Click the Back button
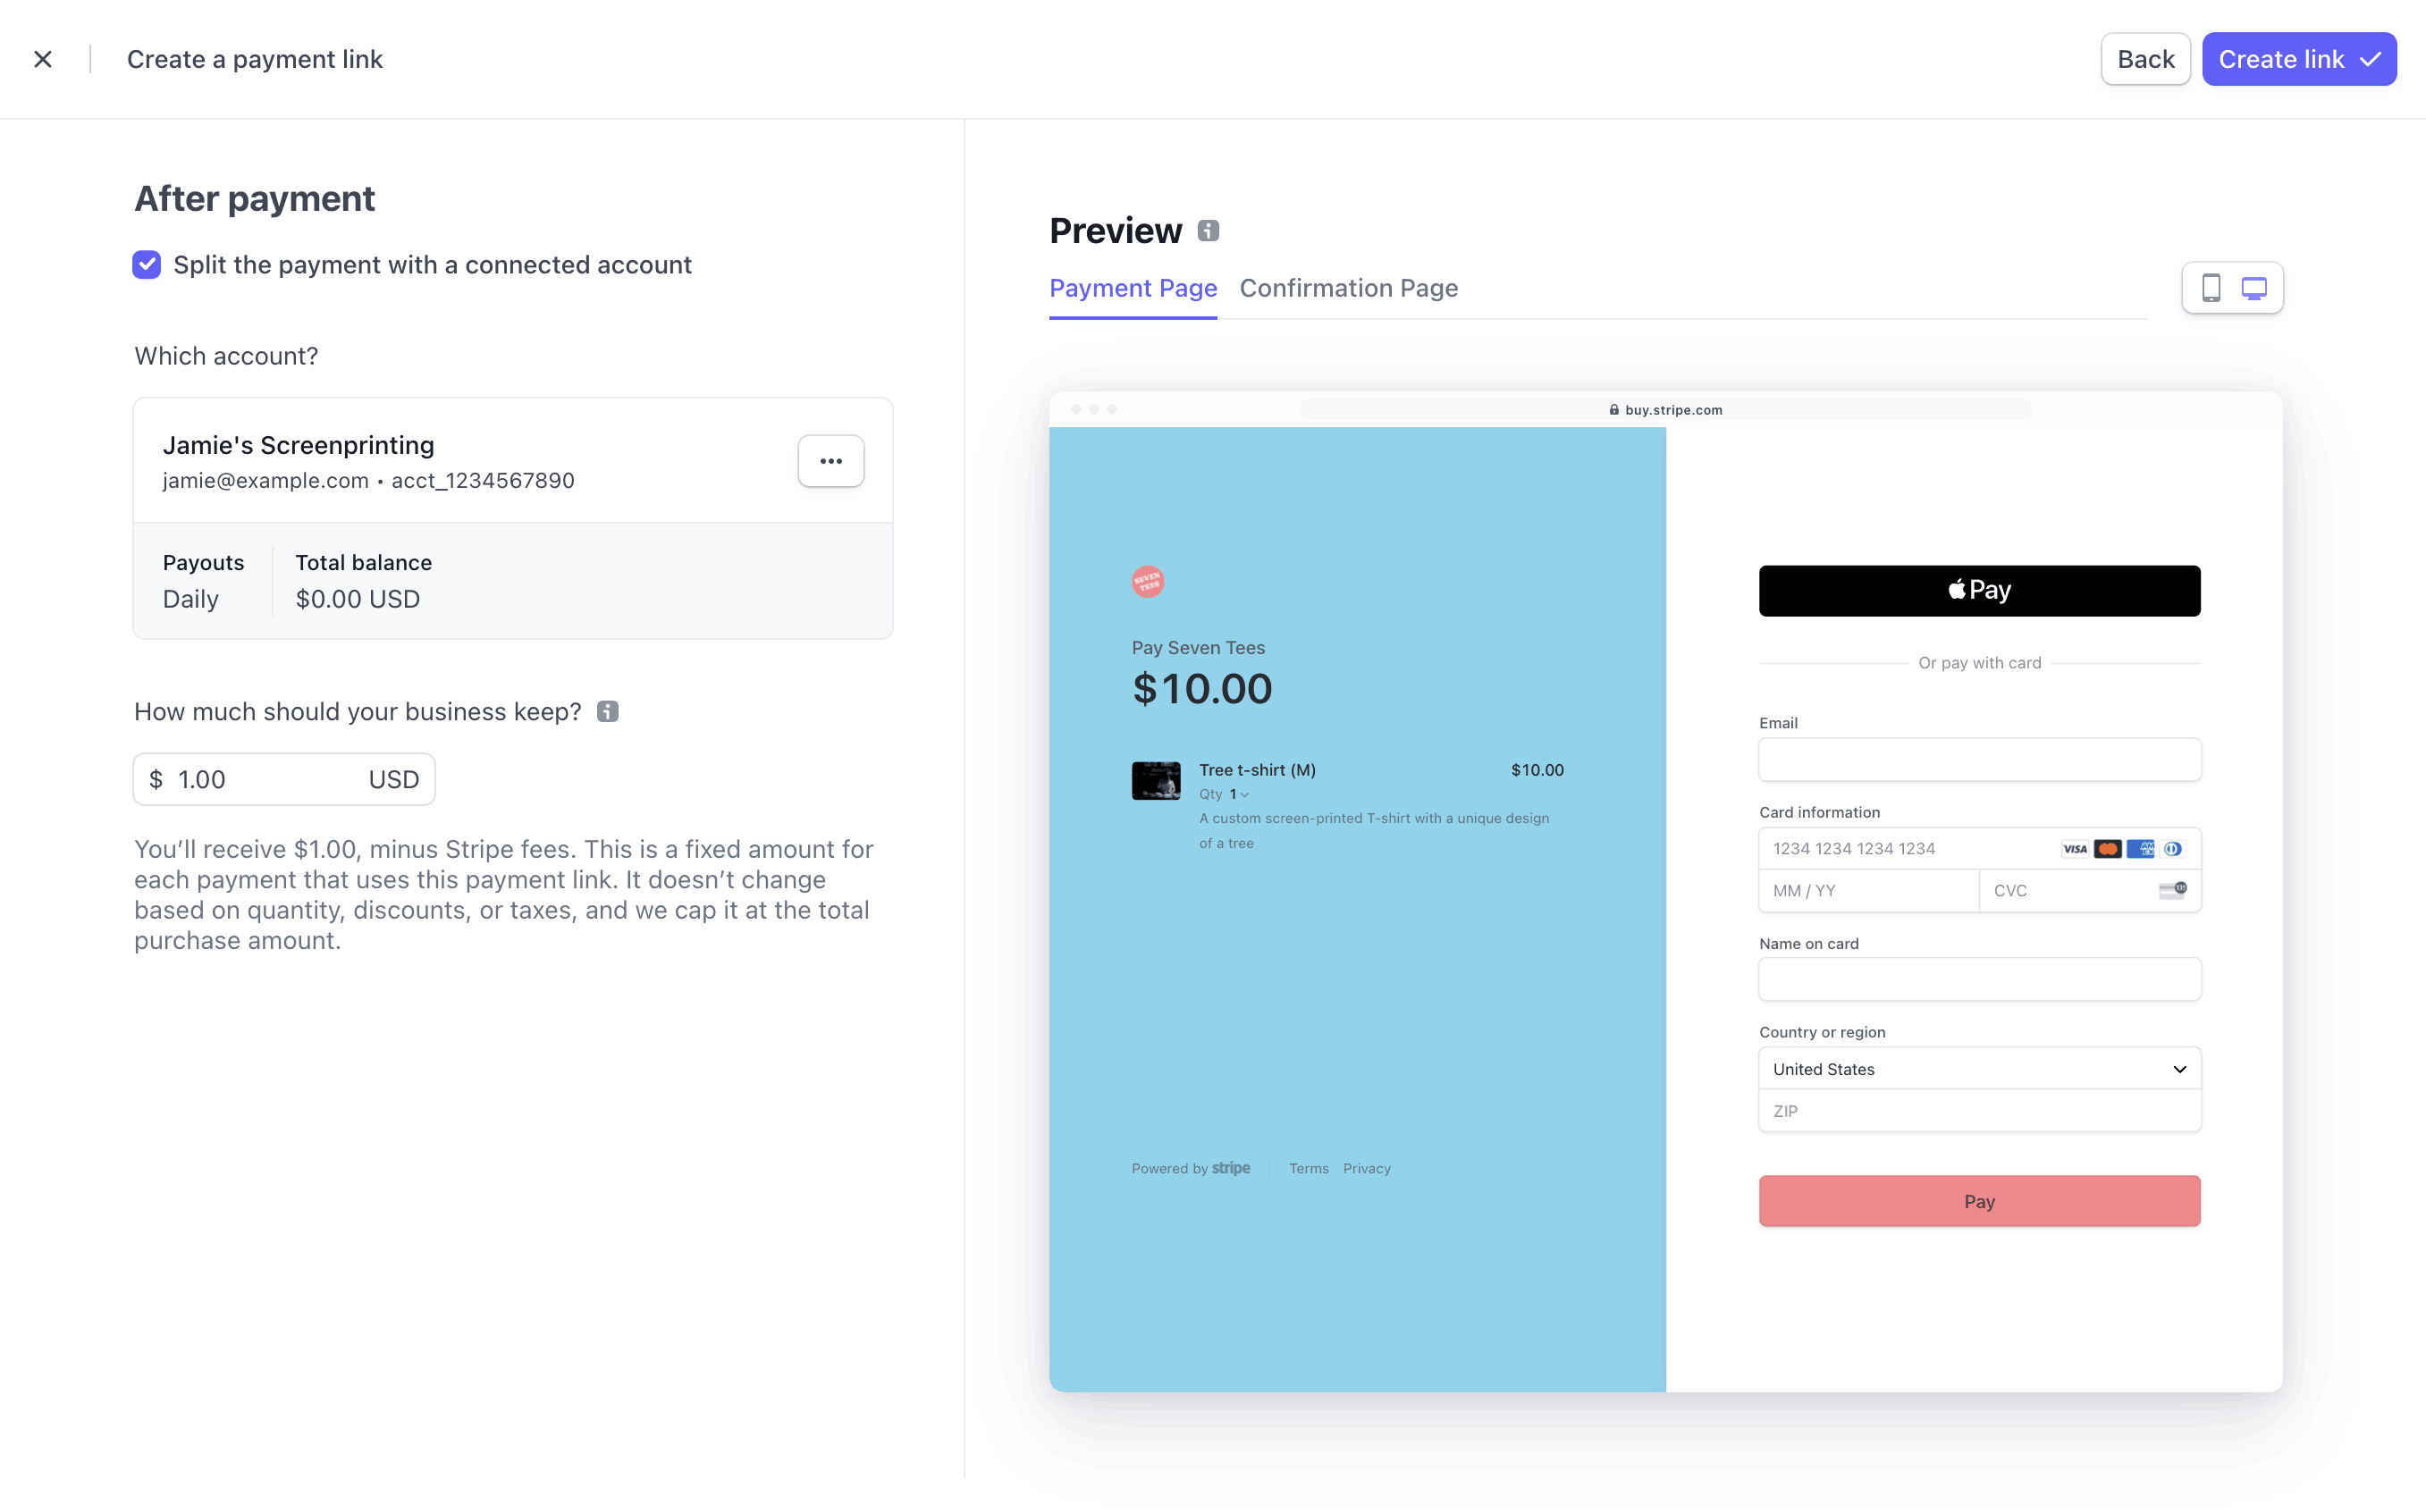 click(2145, 57)
